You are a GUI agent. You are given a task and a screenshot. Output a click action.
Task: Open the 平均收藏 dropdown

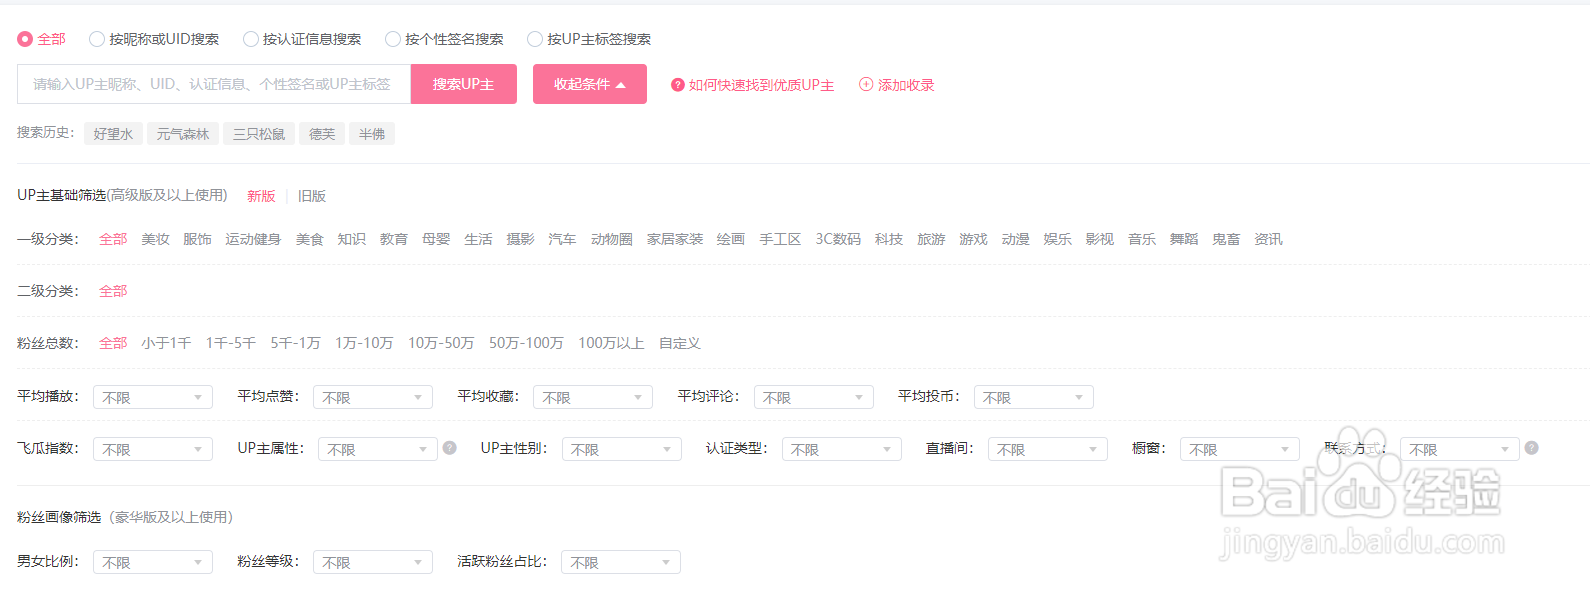coord(593,397)
